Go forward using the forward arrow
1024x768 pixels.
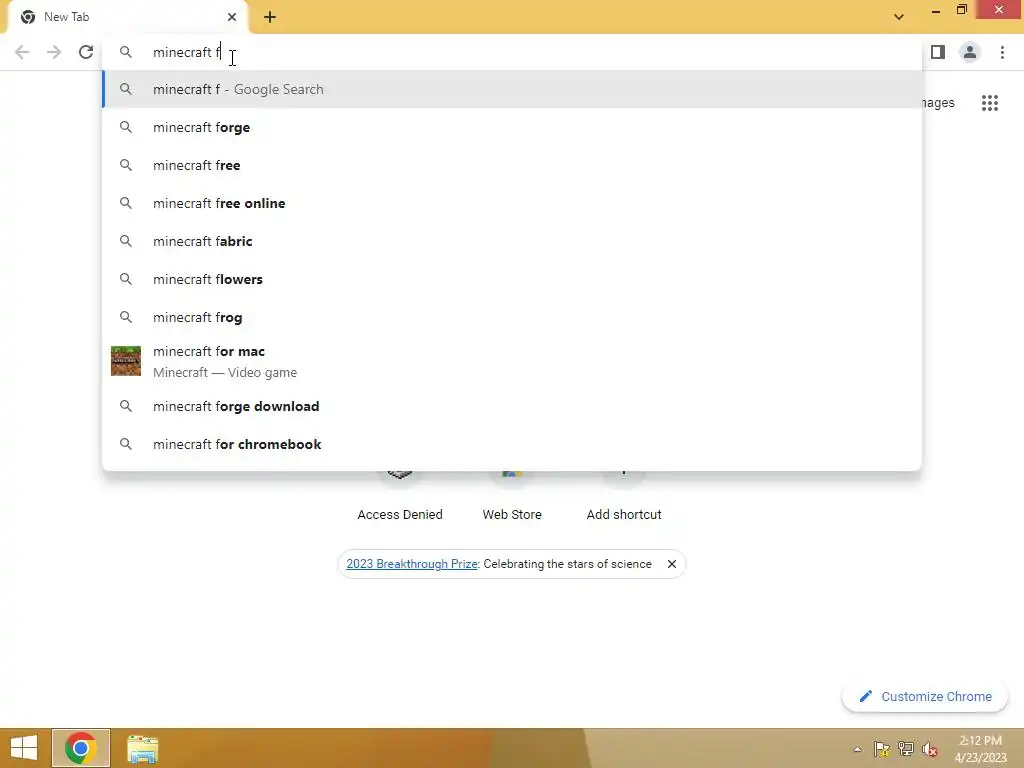tap(54, 52)
